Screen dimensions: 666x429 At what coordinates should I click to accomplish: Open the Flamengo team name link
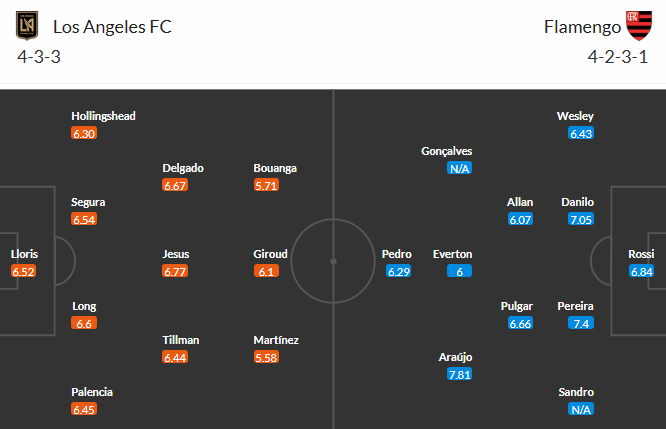579,27
